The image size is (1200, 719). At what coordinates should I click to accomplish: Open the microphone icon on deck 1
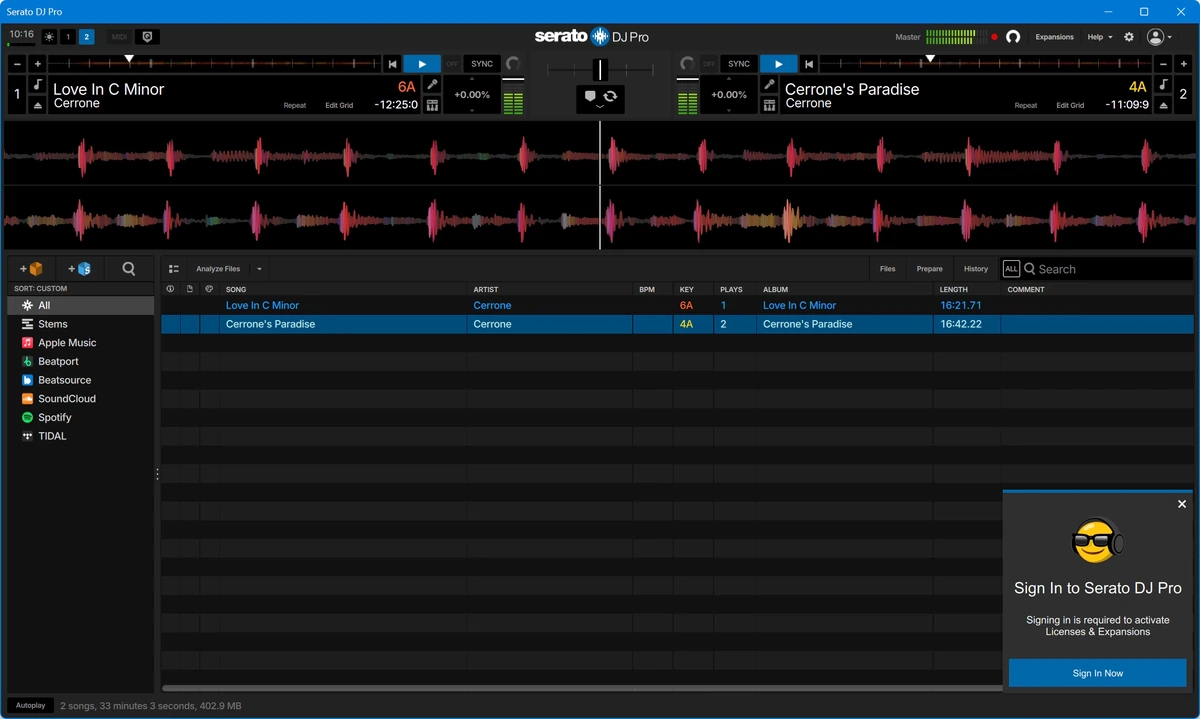click(432, 85)
